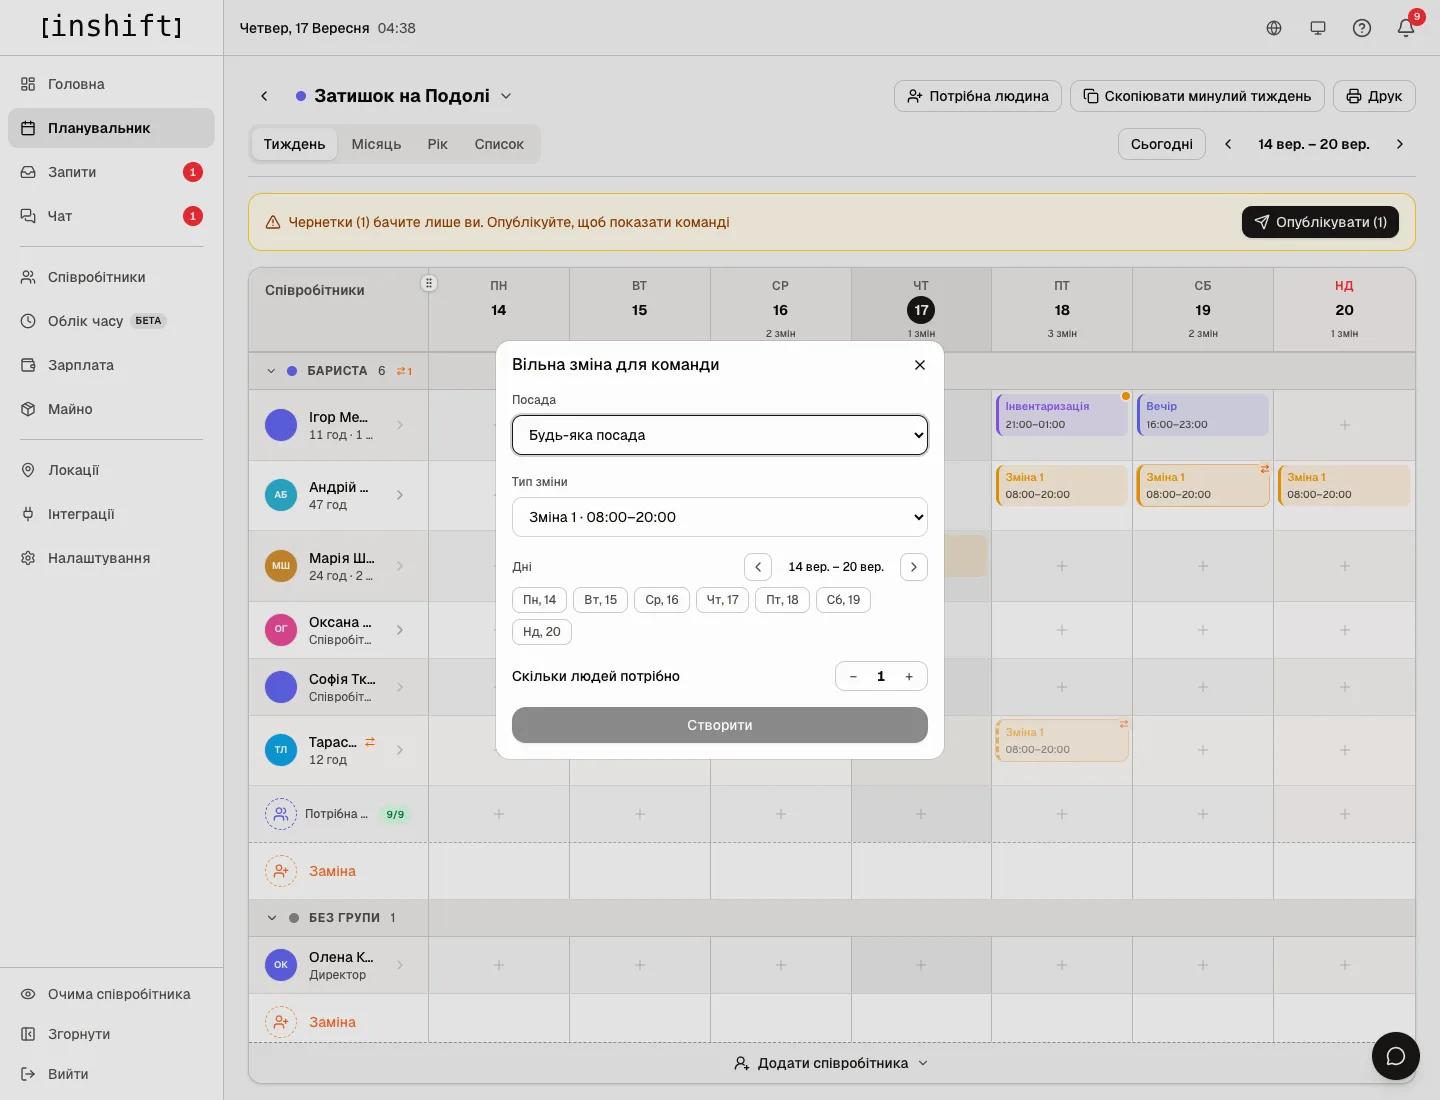Show previous week in dialog Дні selector
Screen dimensions: 1440x1100
coord(758,567)
